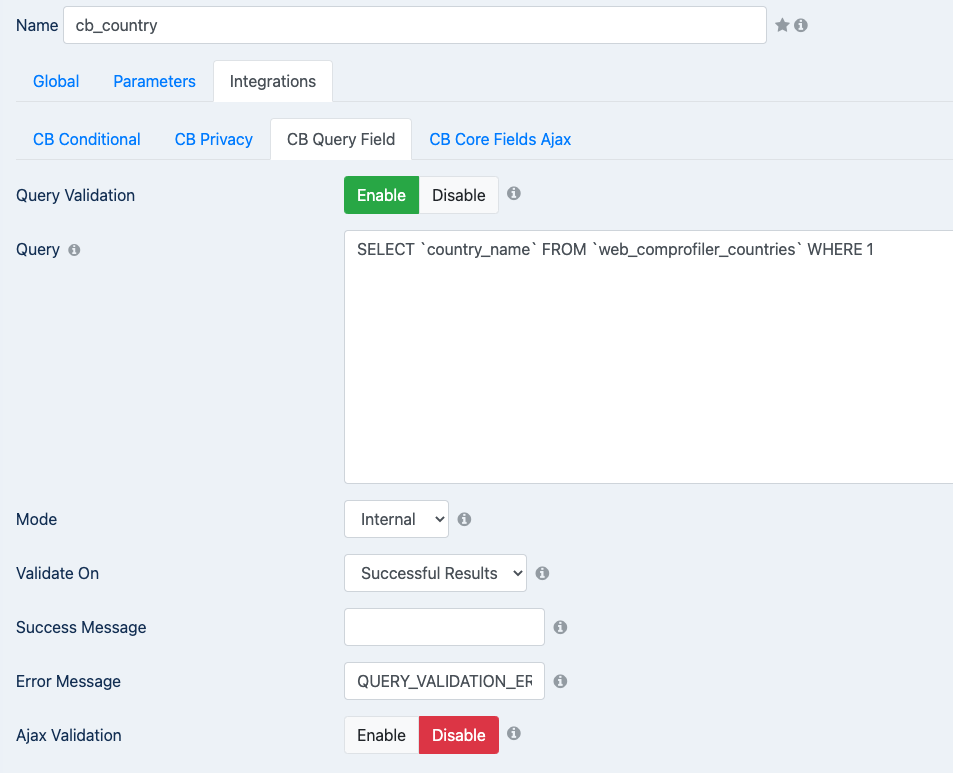
Task: Open the CB Core Fields Ajax sub-tab
Action: pos(500,139)
